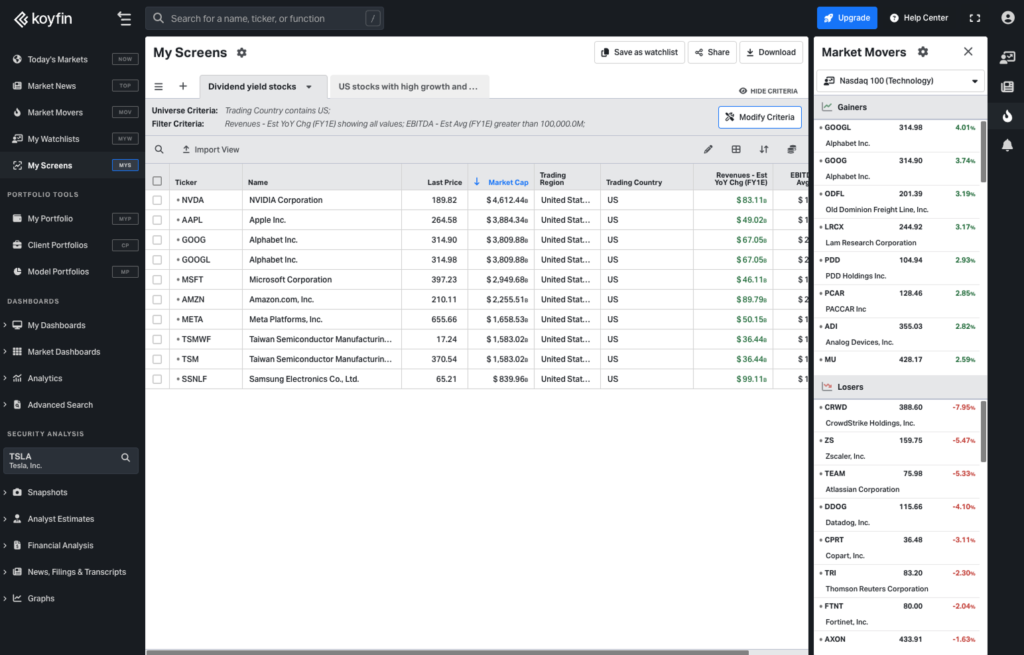Check the AAPL row checkbox
Screen dimensions: 1024x655
157,219
